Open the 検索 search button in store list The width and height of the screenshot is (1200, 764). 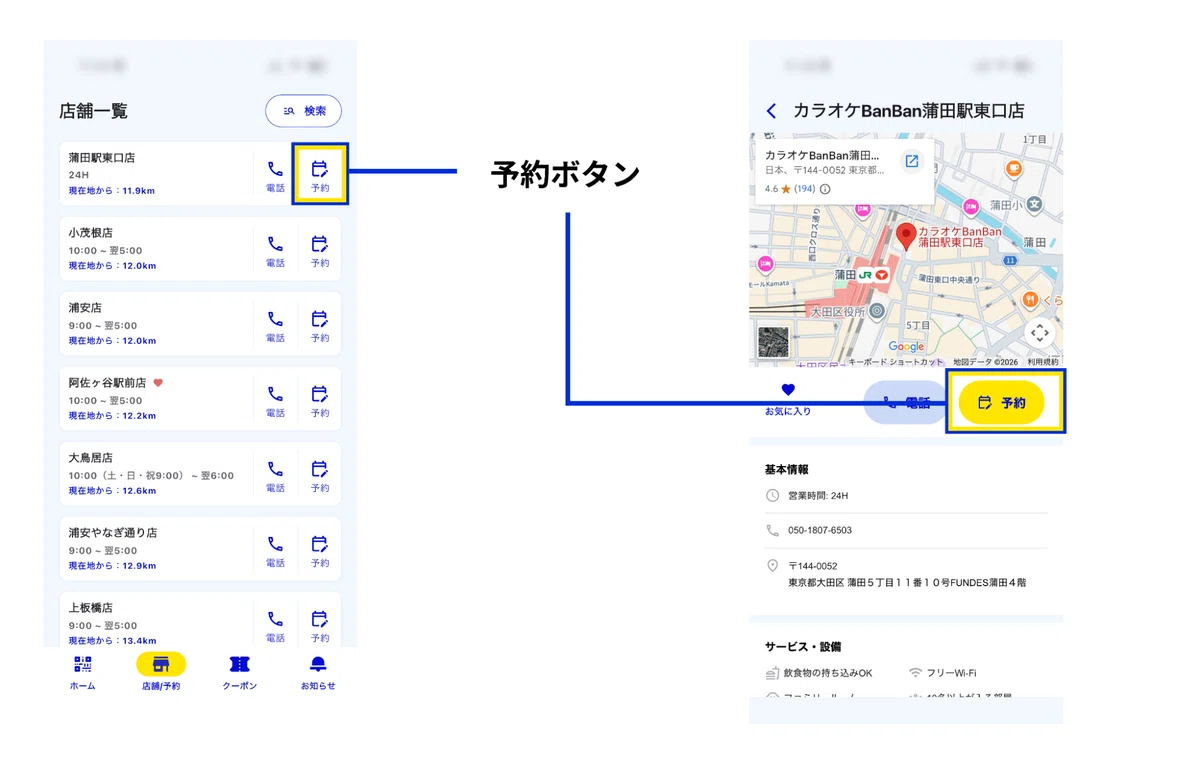point(303,111)
